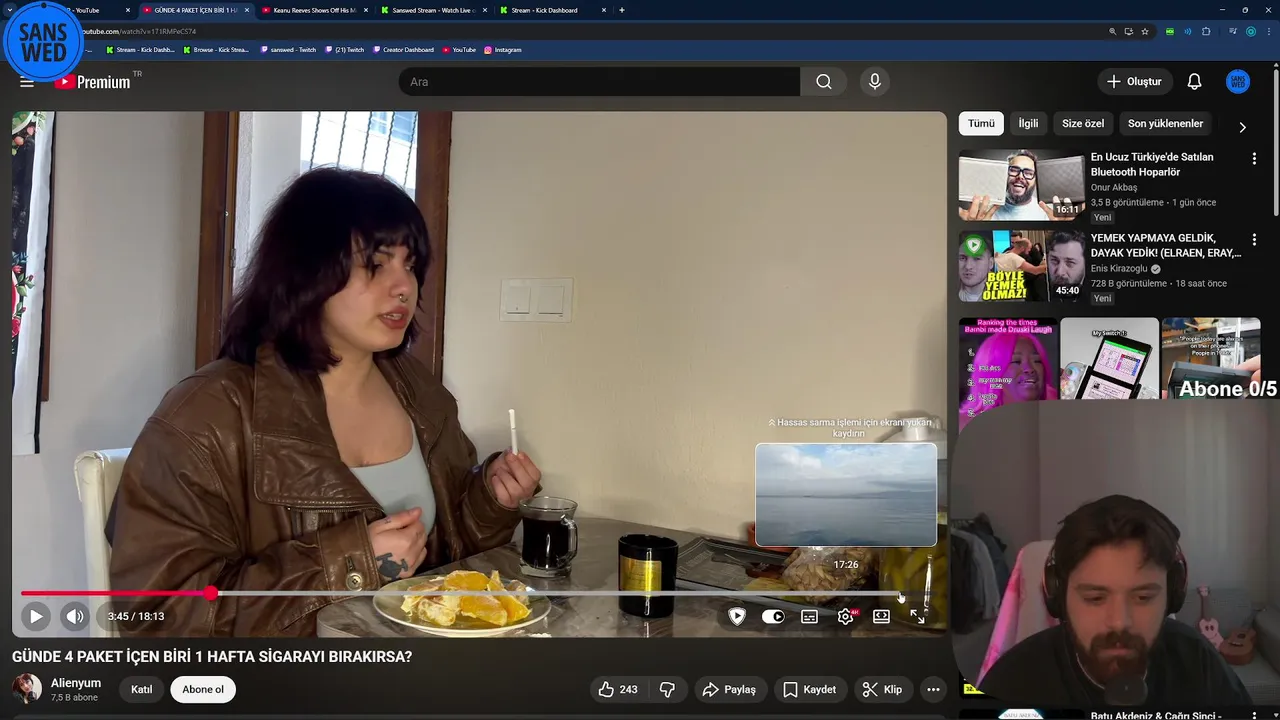This screenshot has width=1280, height=720.
Task: Save the video with Kaydet
Action: (x=809, y=689)
